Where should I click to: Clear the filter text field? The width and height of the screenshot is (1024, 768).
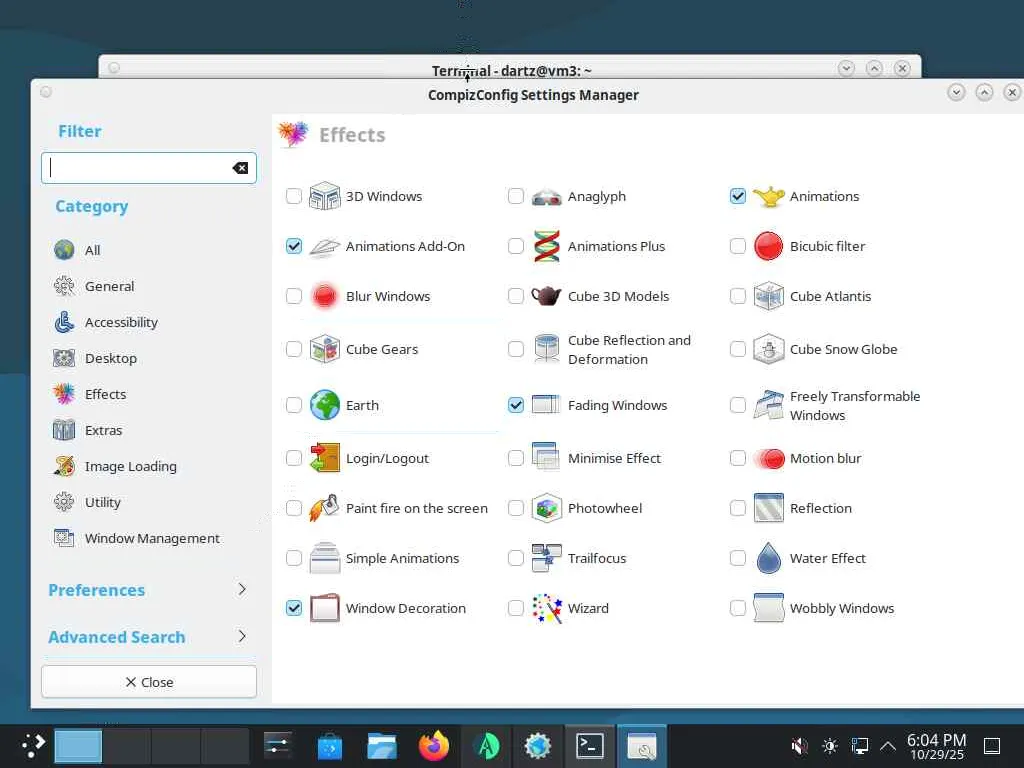click(x=240, y=168)
